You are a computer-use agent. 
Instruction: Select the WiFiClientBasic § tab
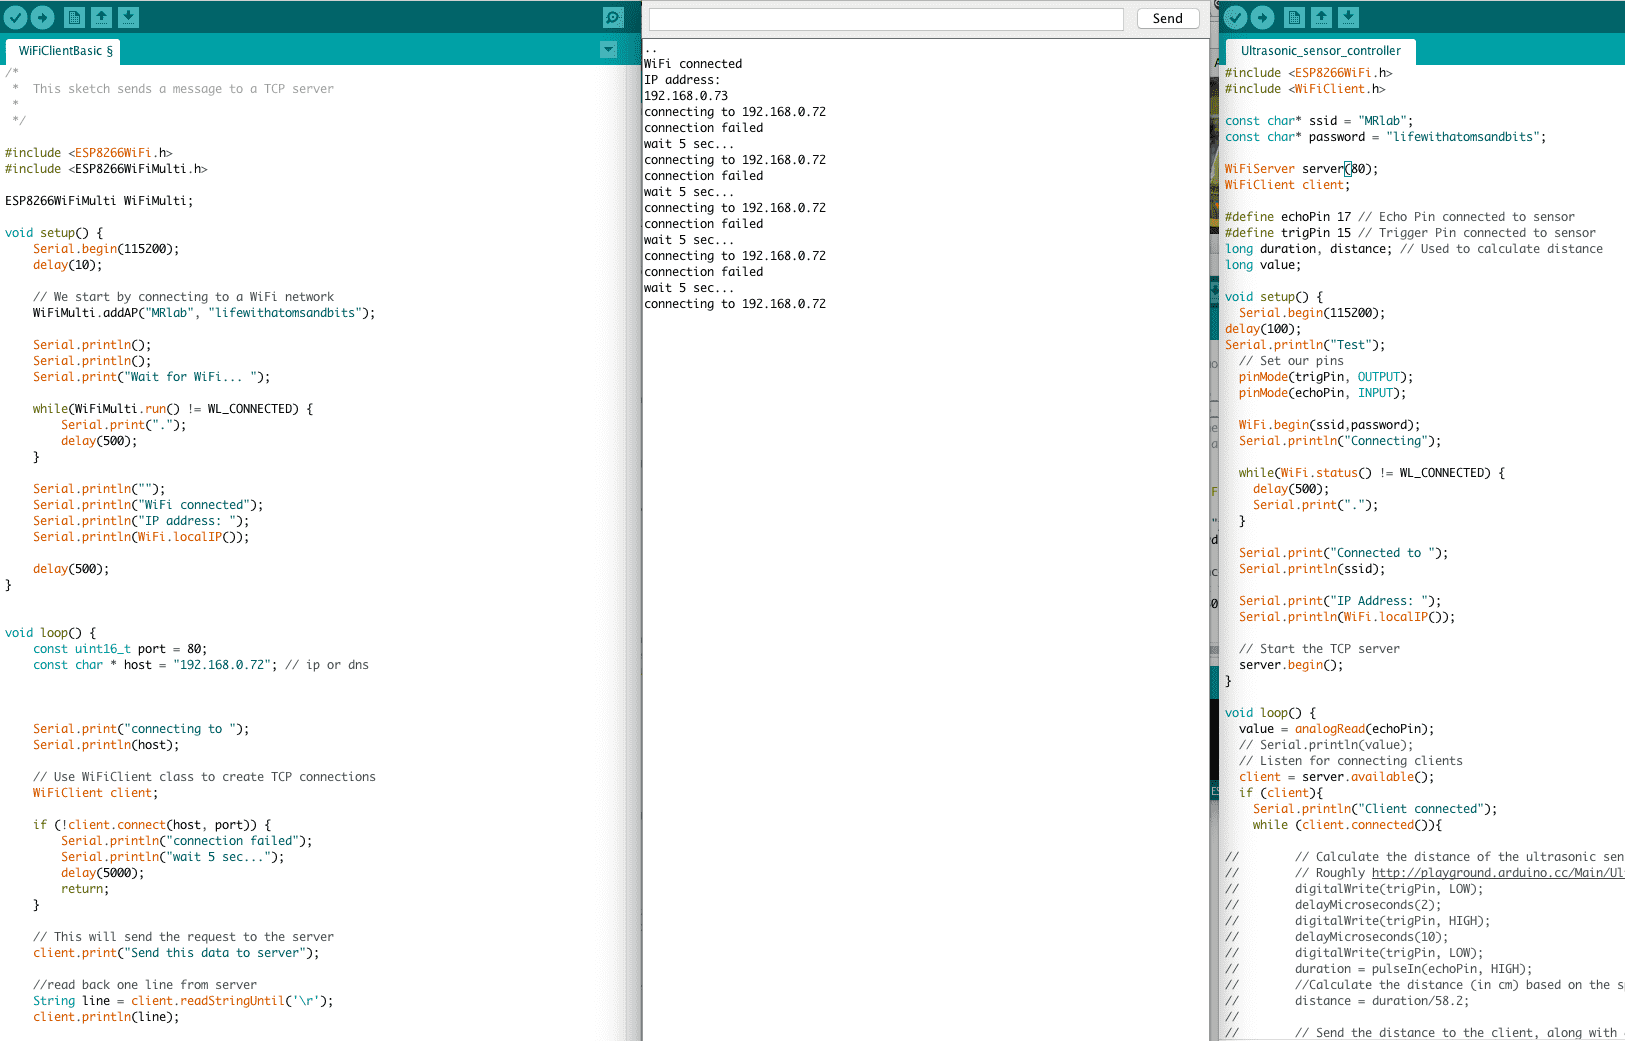(65, 51)
